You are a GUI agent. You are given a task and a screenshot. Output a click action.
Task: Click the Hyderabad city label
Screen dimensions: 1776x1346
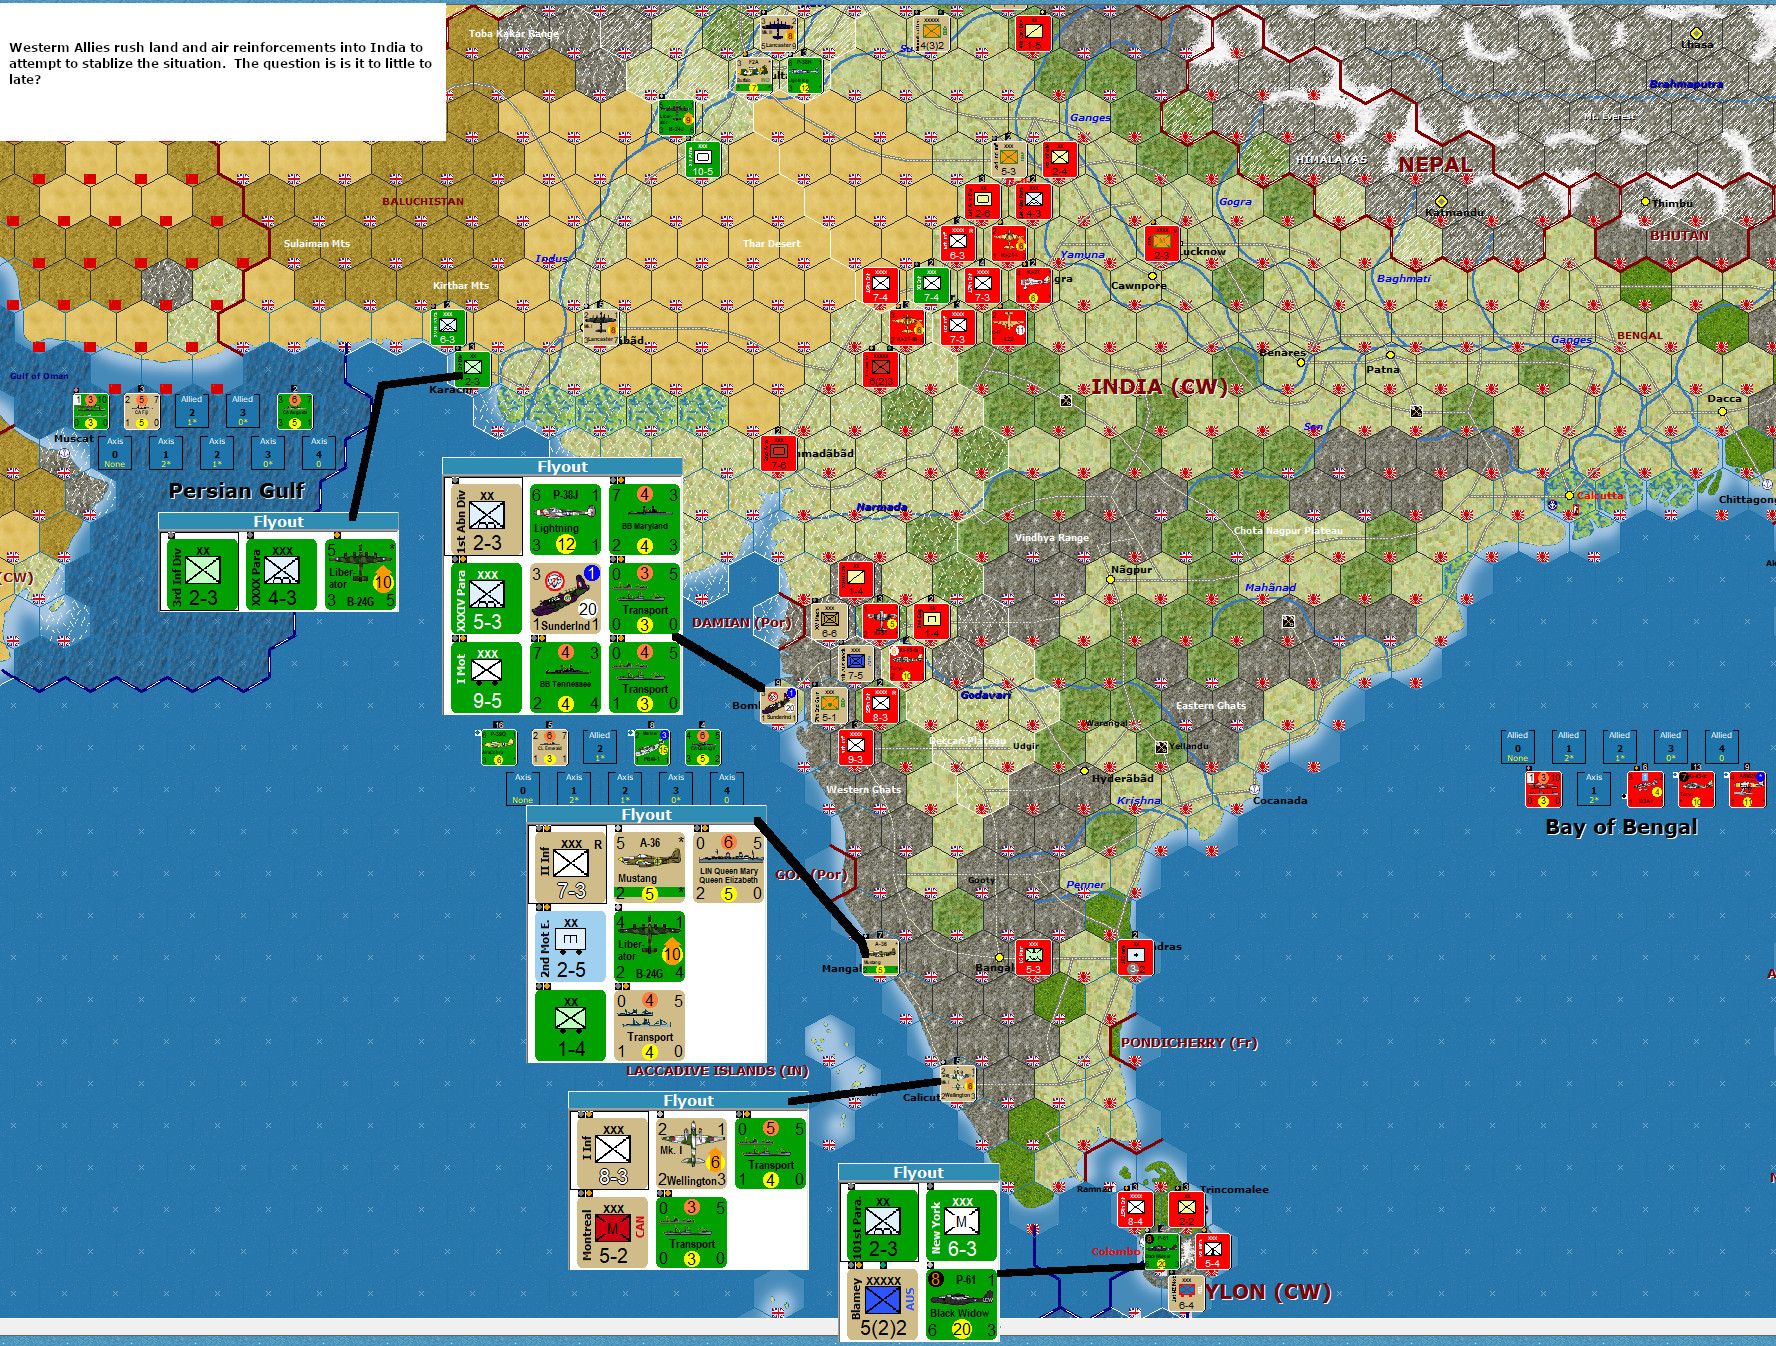pyautogui.click(x=1122, y=778)
